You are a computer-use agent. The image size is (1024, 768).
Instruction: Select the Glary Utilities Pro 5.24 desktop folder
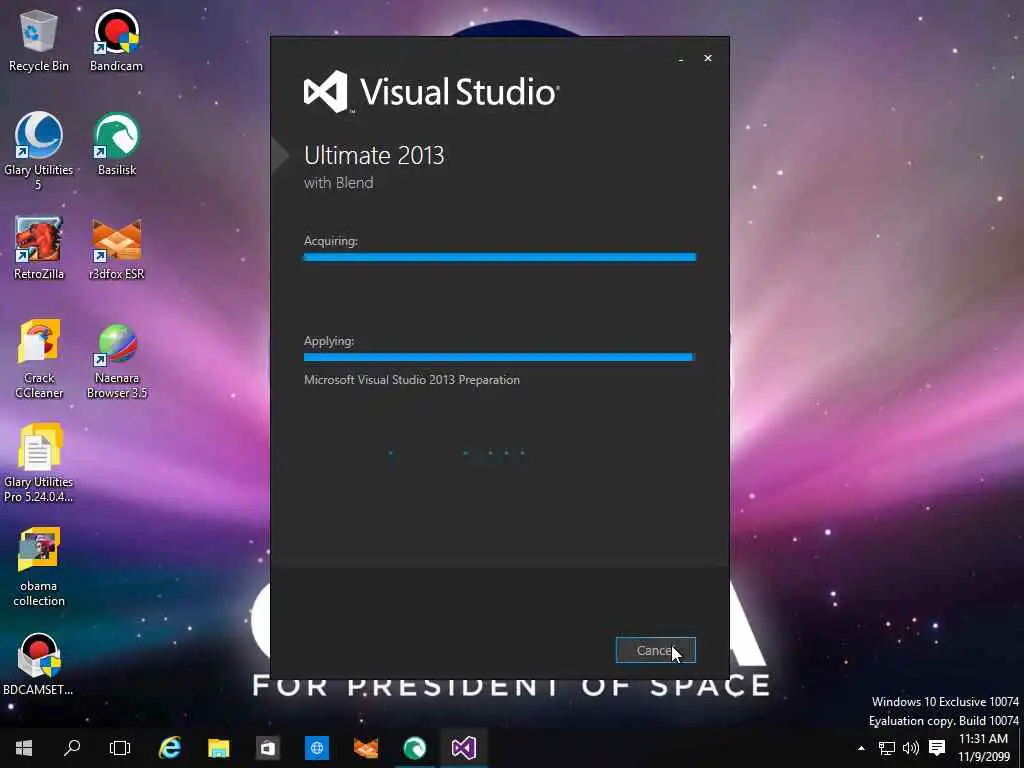(39, 463)
